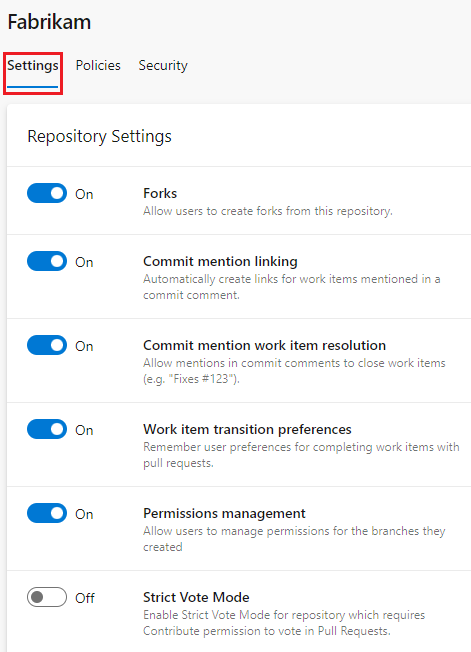Image resolution: width=471 pixels, height=652 pixels.
Task: Click the Fabrikam repository title
Action: 49,22
